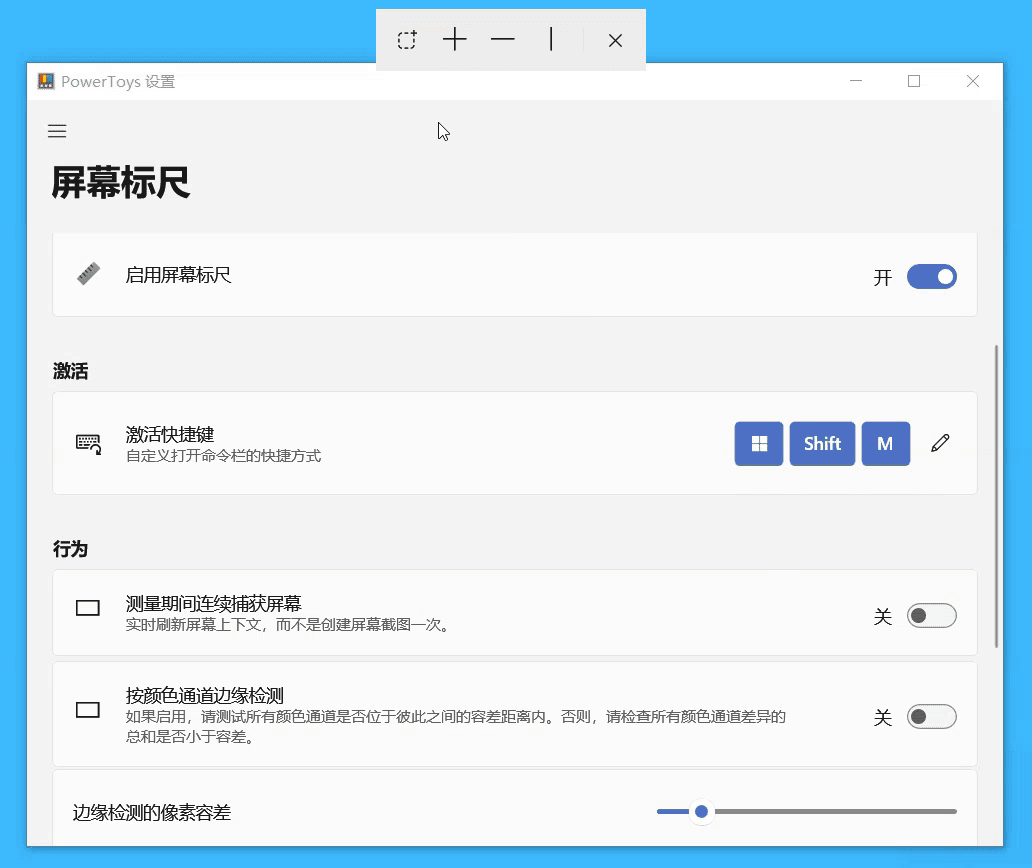Open the hamburger navigation menu
Image resolution: width=1032 pixels, height=868 pixels.
pyautogui.click(x=57, y=131)
